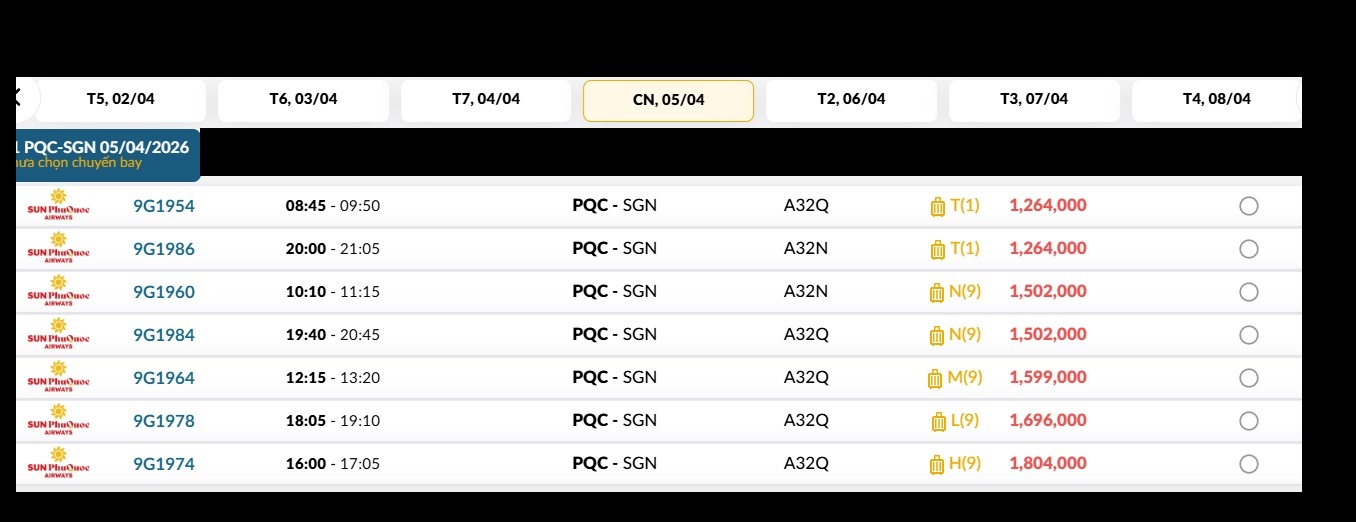The image size is (1356, 522).
Task: Click the luggage icon on flight 9G1960
Action: (x=937, y=293)
